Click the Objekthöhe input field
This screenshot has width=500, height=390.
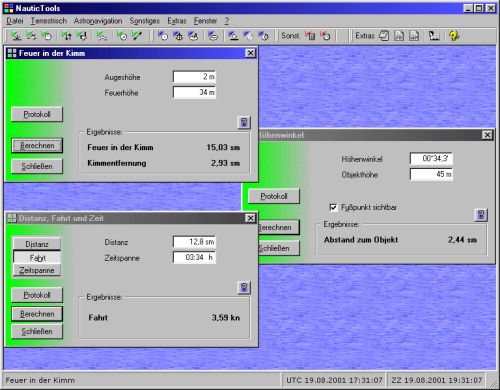[x=431, y=174]
